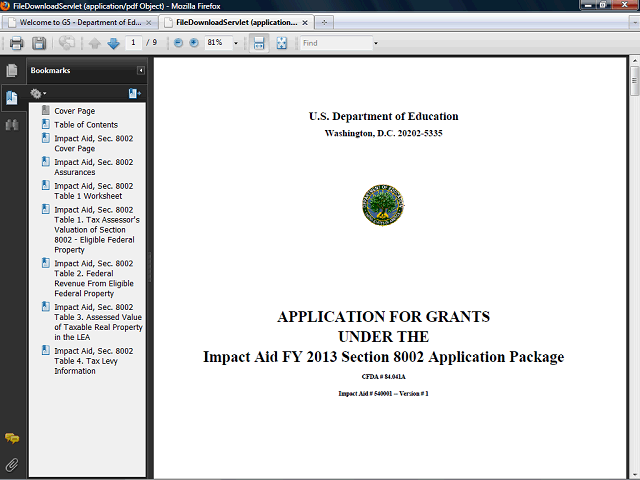
Task: Open the Page Thumbnails panel icon
Action: [x=12, y=71]
